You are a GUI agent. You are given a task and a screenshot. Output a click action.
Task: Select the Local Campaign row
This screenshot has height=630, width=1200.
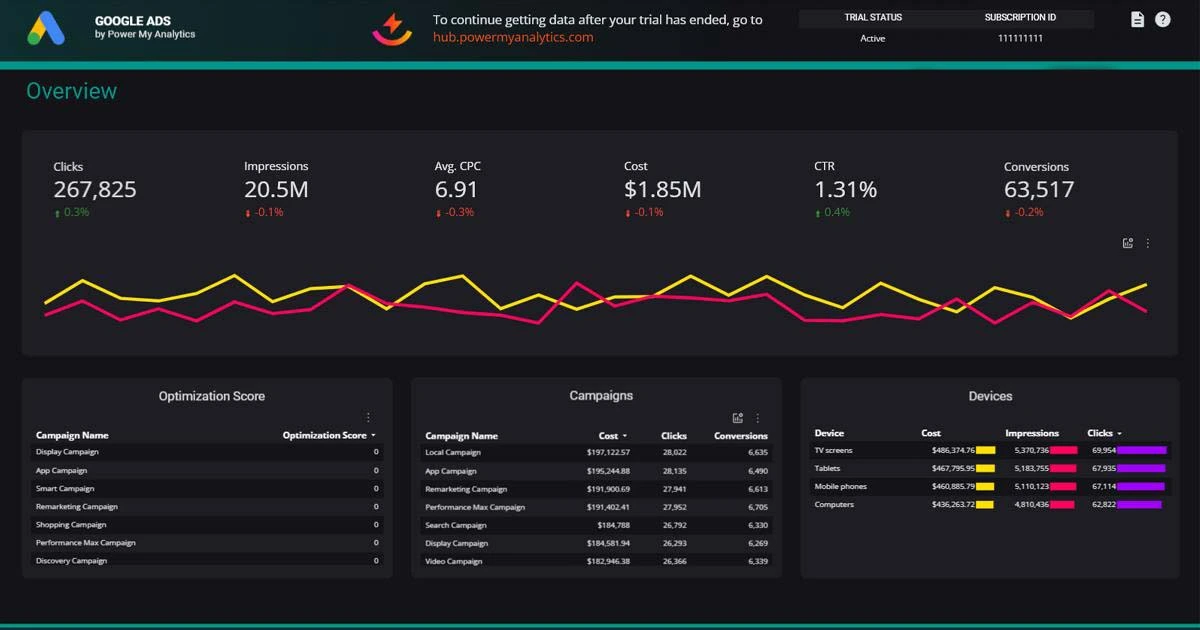[x=453, y=453]
